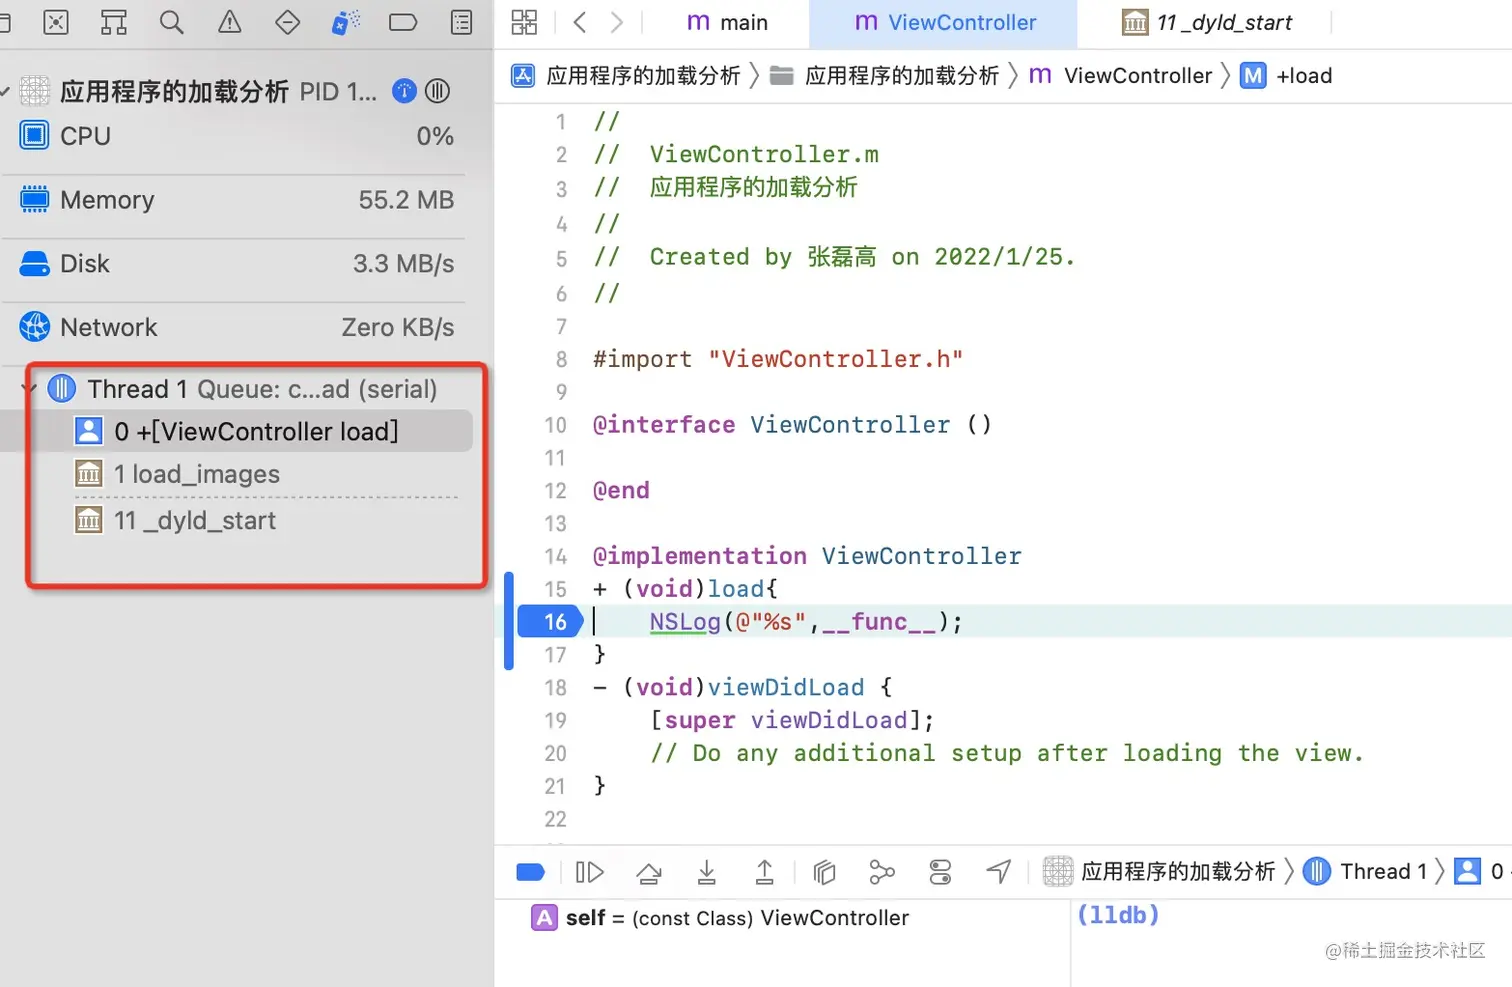Open the Test navigator diamond icon

288,22
